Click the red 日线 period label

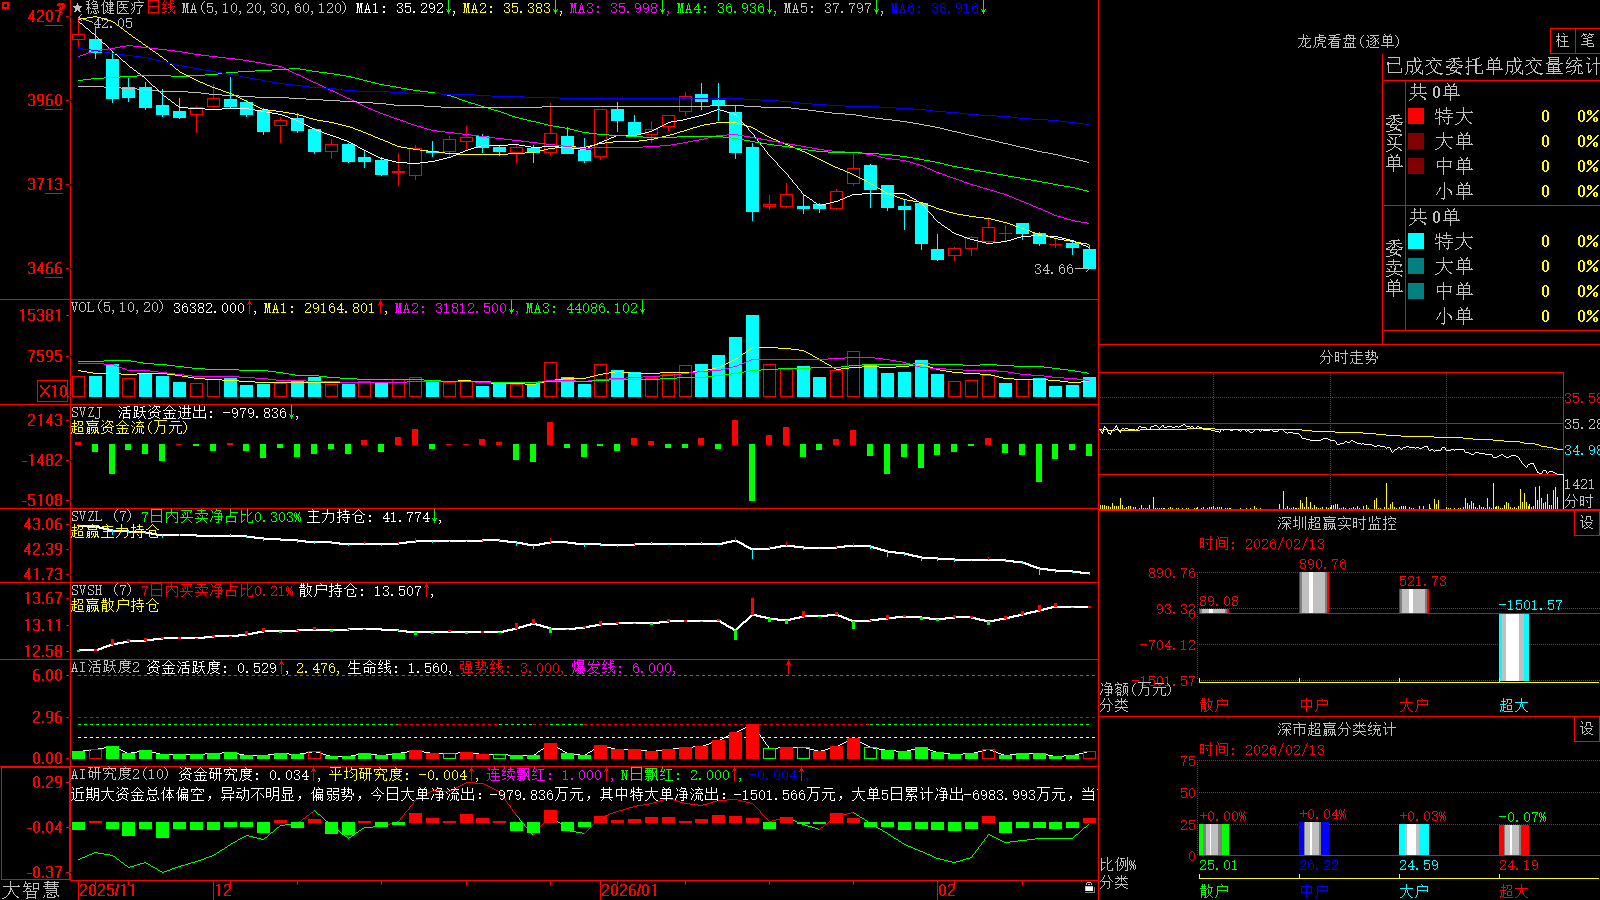click(x=161, y=8)
